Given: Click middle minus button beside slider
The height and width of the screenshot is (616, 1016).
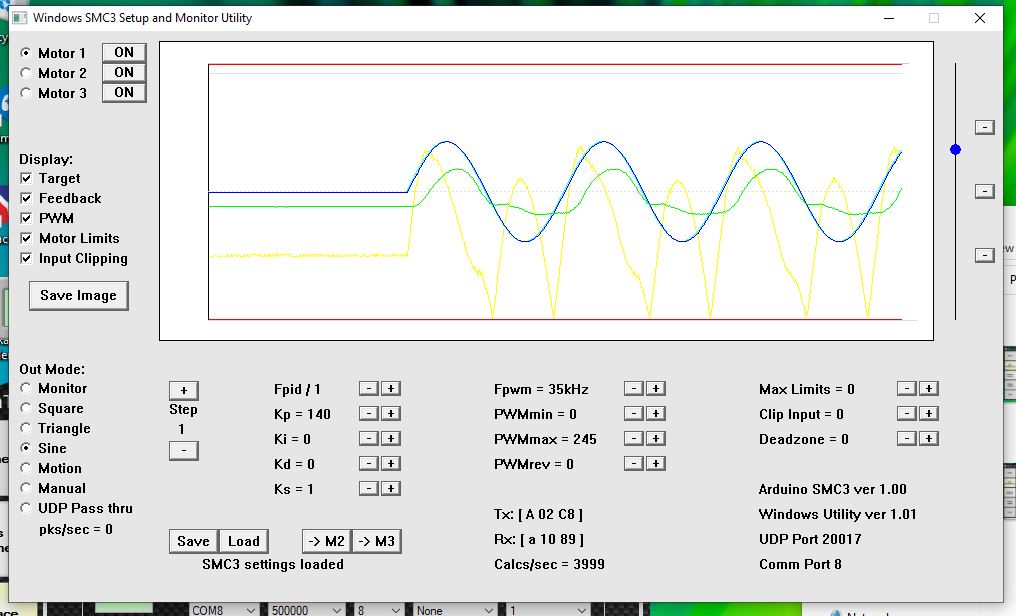Looking at the screenshot, I should (984, 191).
